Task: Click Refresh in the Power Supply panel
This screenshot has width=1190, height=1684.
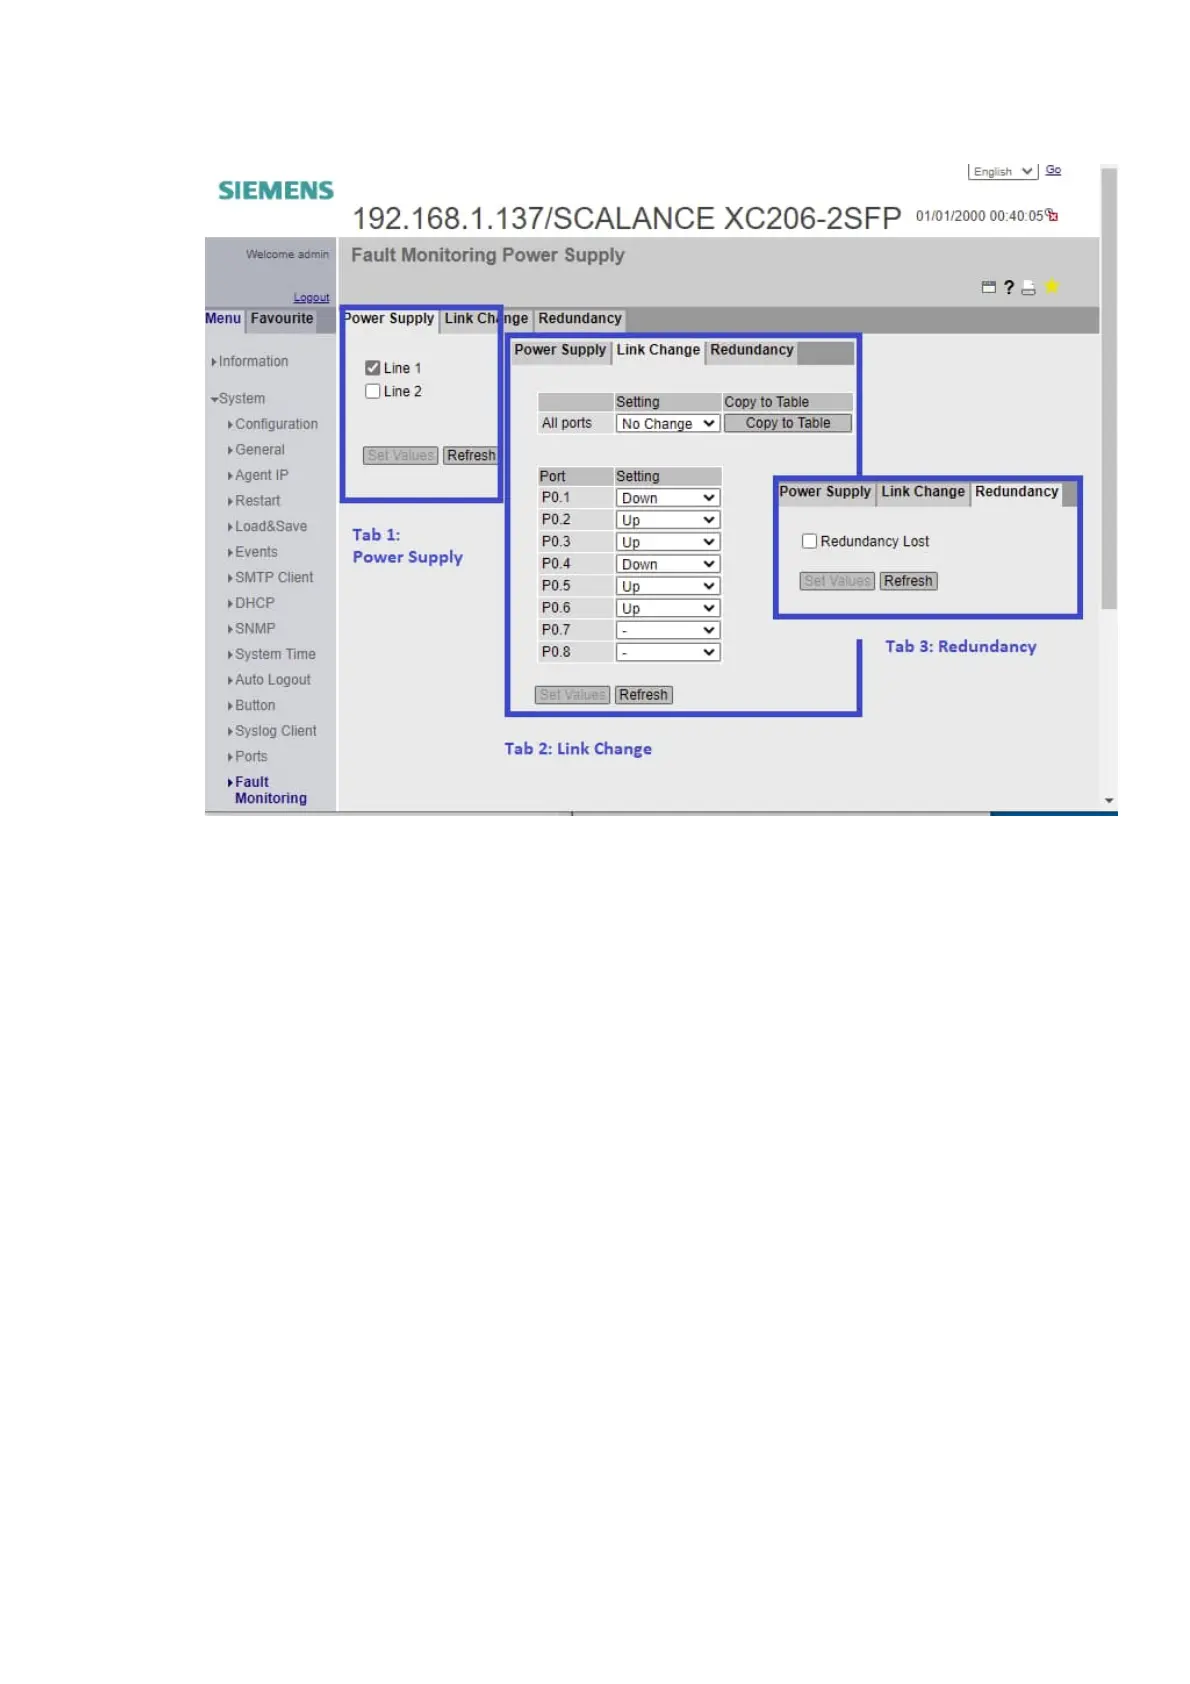Action: tap(471, 455)
